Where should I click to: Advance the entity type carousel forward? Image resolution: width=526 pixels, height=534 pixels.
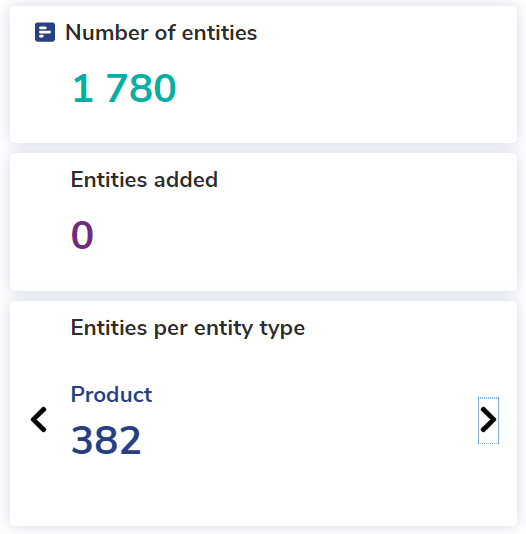pyautogui.click(x=488, y=420)
